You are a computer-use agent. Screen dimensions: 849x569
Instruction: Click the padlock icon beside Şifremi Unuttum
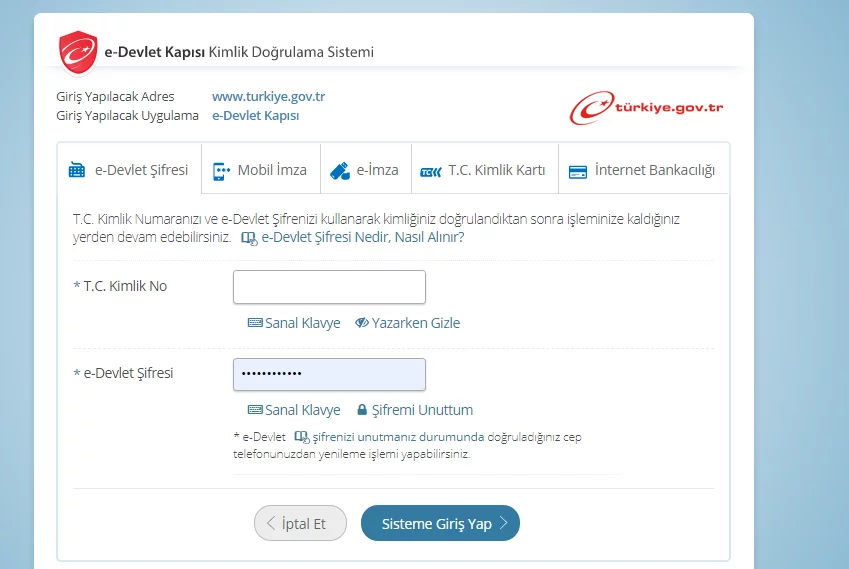tap(362, 409)
